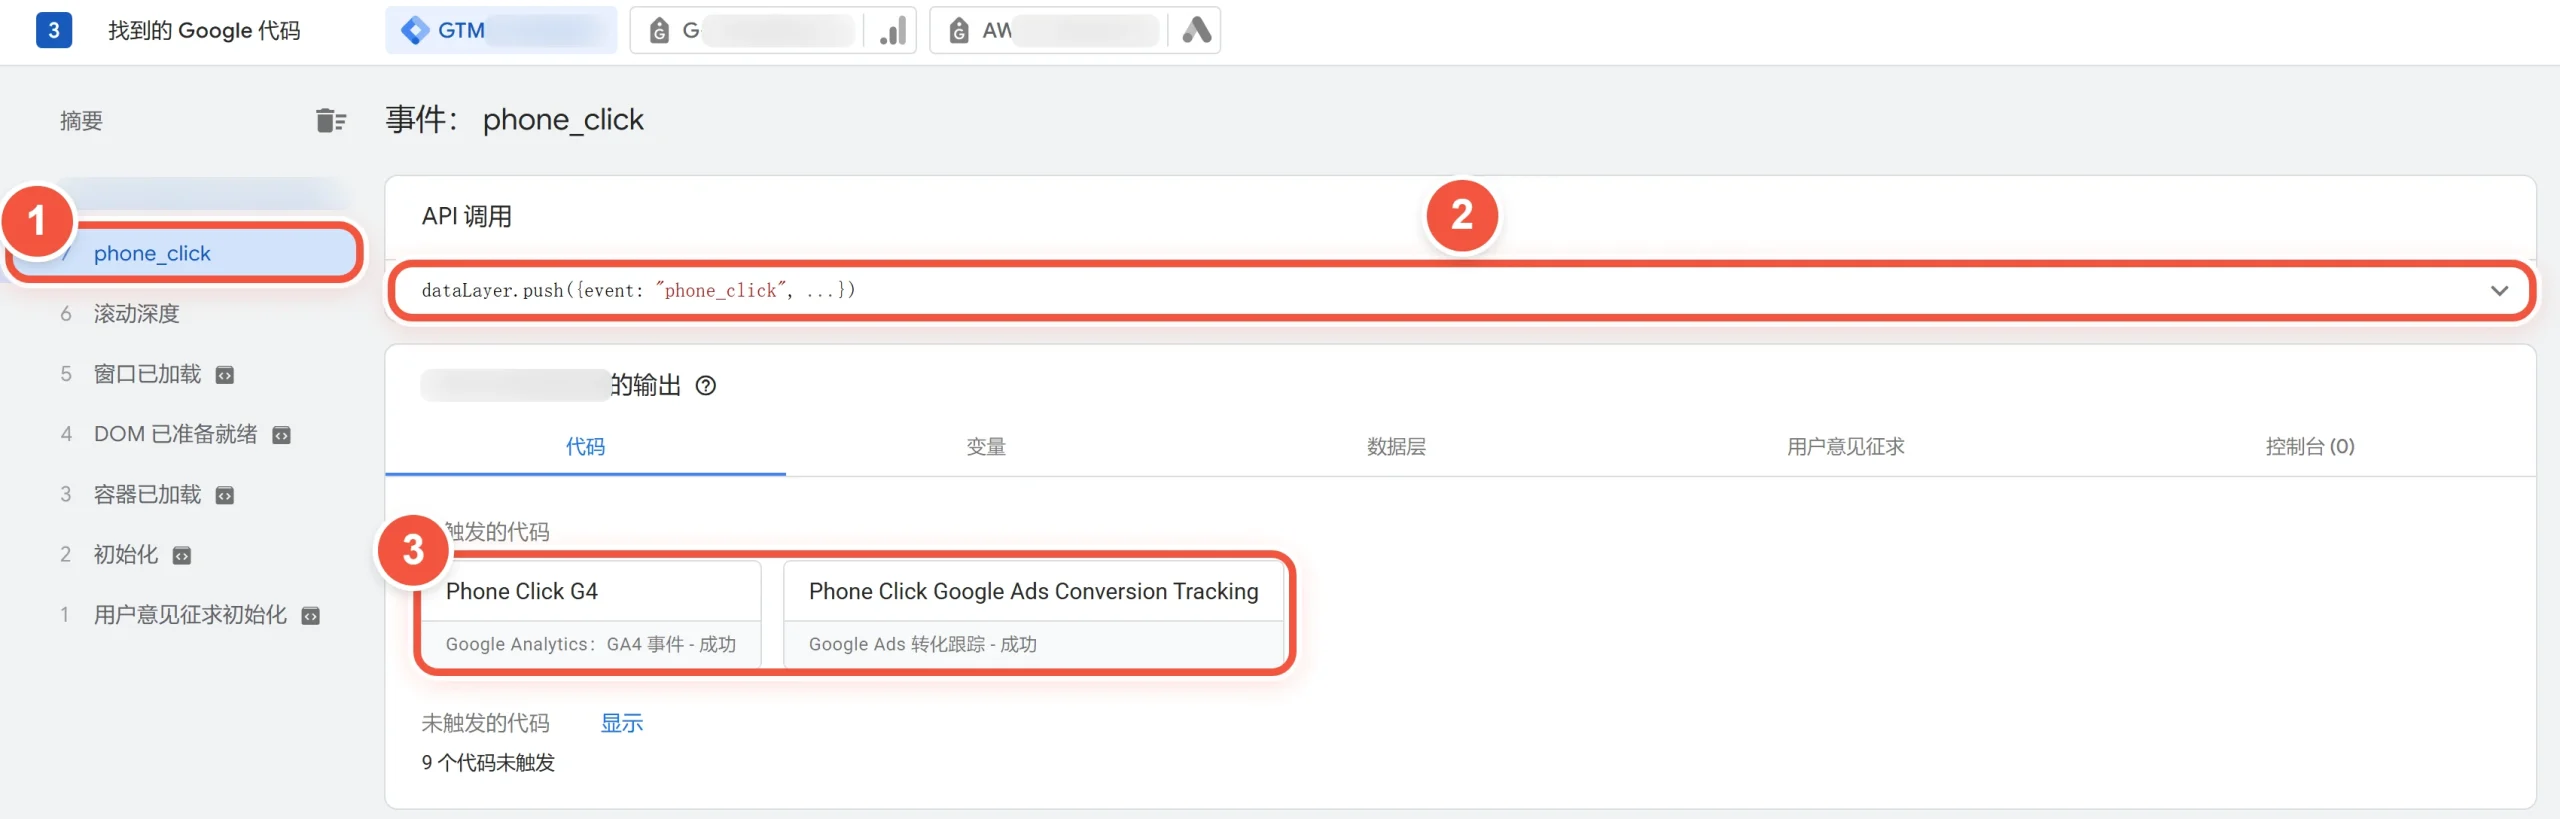Select the 初始化 event
The image size is (2560, 819).
coord(126,554)
